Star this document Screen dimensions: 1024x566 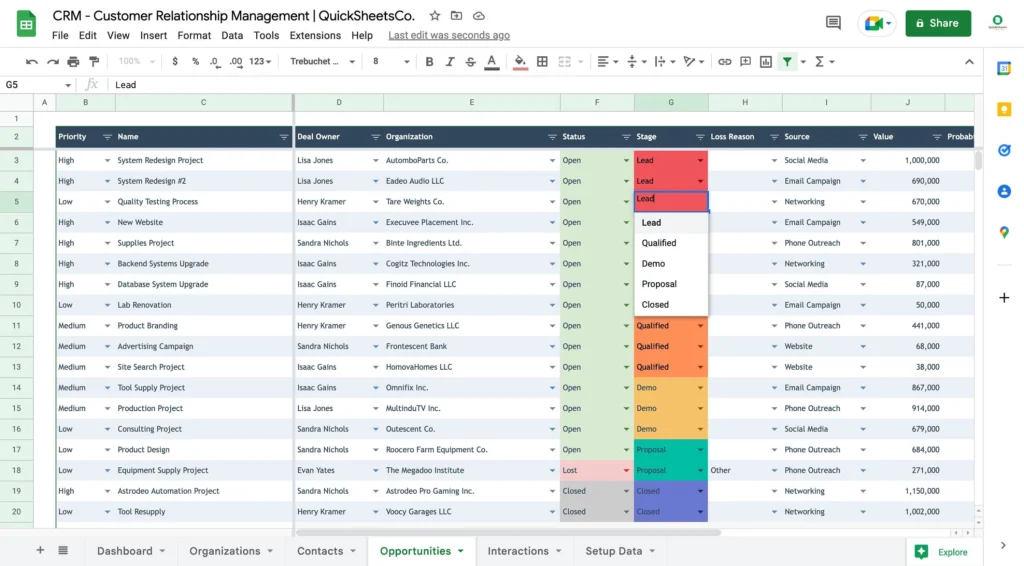coord(434,16)
